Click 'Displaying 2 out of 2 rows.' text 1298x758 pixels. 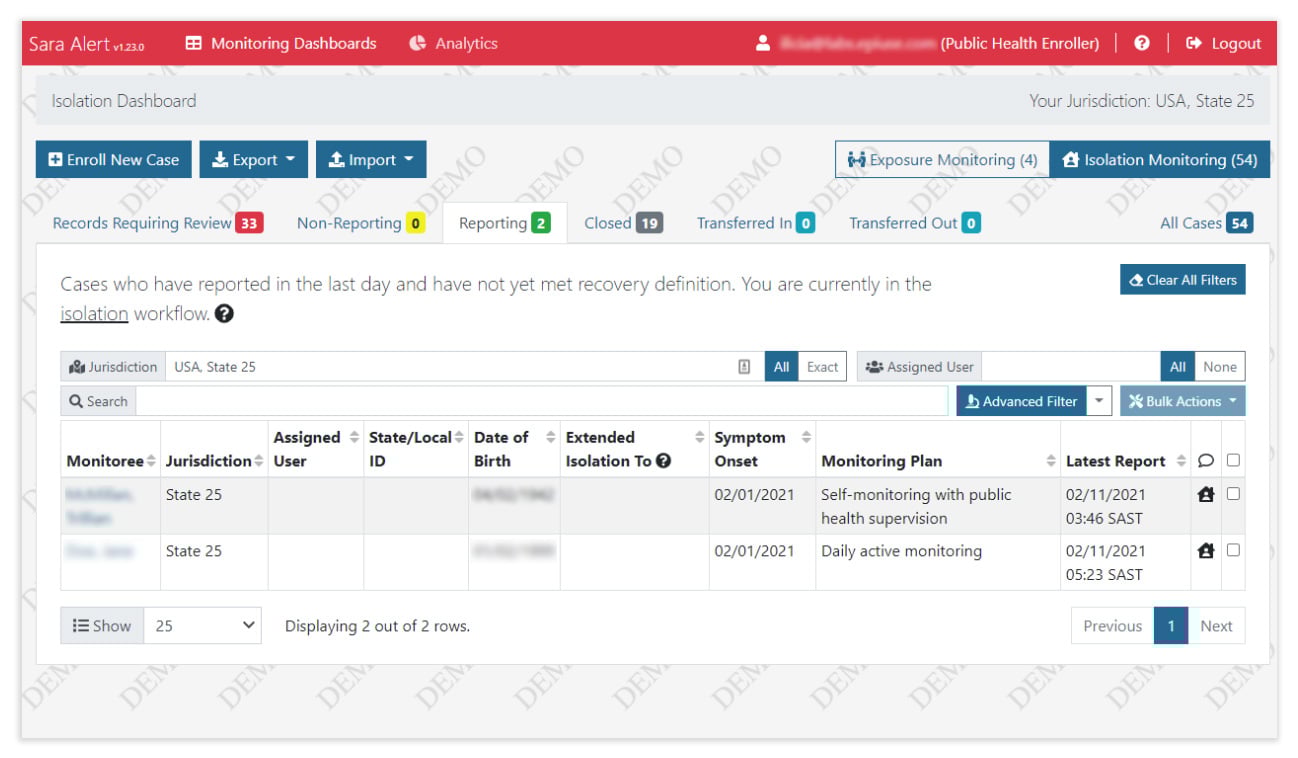[x=377, y=626]
